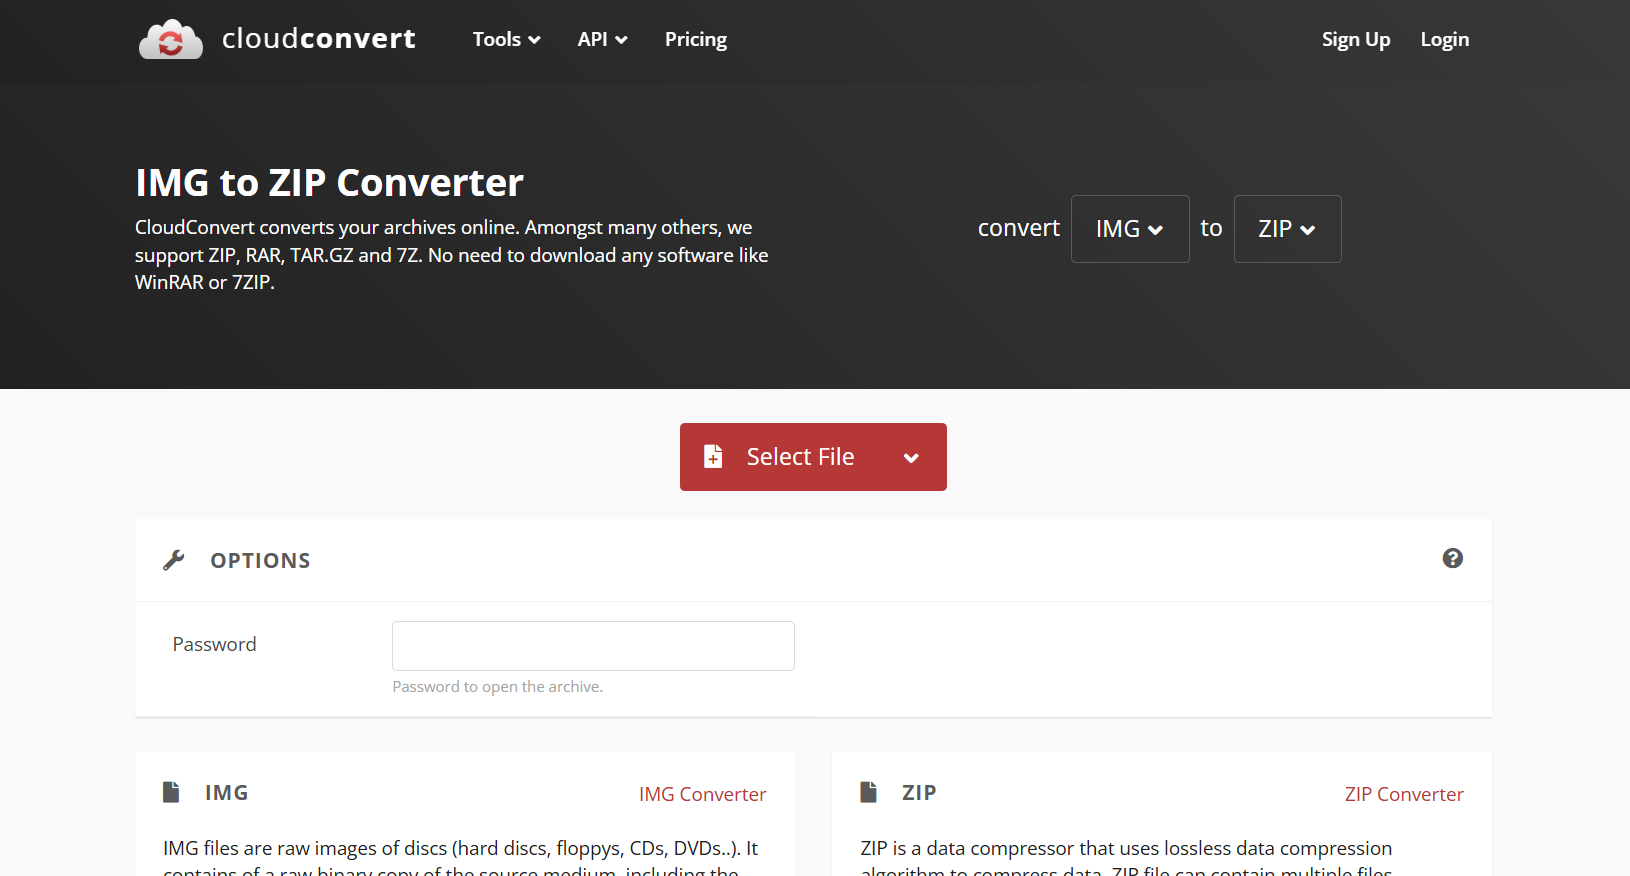Open the Tools dropdown menu
The height and width of the screenshot is (876, 1630).
pos(506,39)
